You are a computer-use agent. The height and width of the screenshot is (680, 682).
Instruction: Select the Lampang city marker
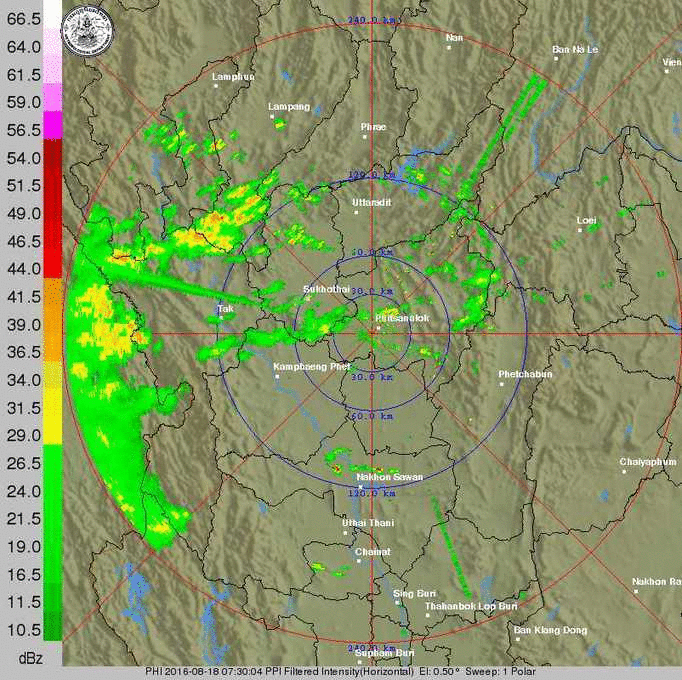click(x=273, y=116)
